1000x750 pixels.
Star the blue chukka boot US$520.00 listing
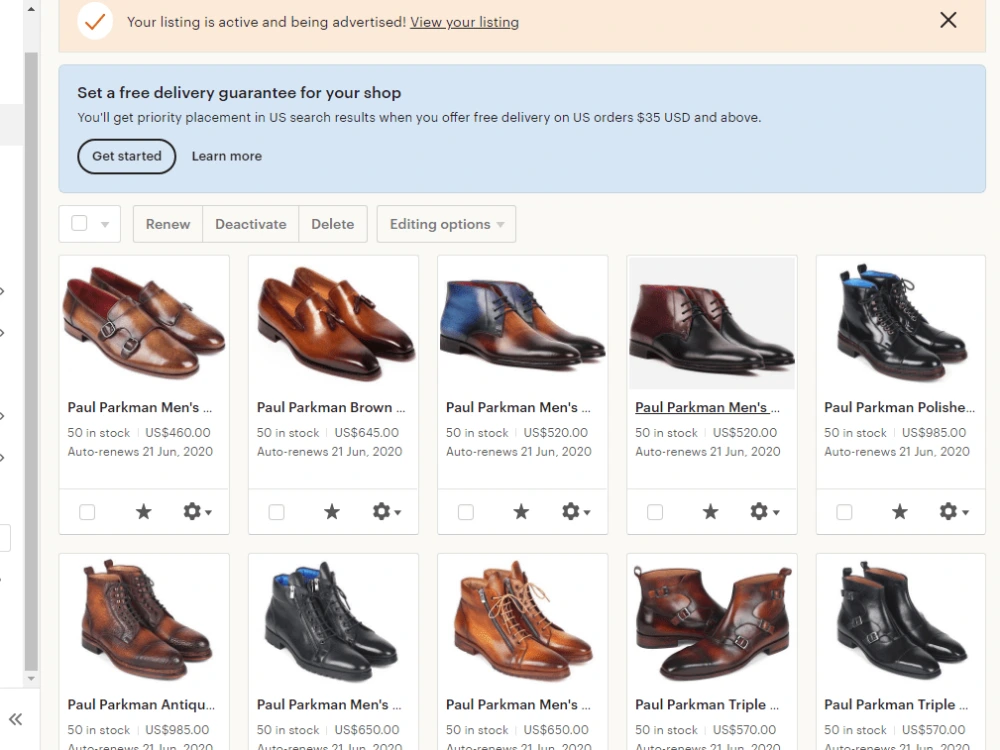point(521,511)
